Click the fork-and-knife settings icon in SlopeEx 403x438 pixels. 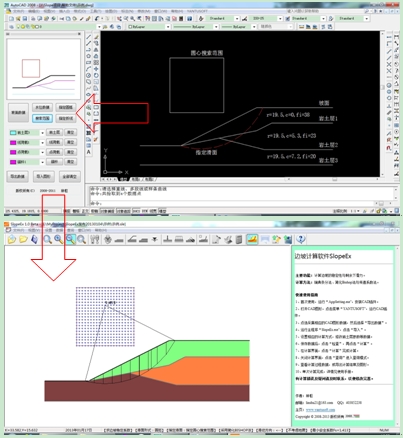click(x=95, y=239)
